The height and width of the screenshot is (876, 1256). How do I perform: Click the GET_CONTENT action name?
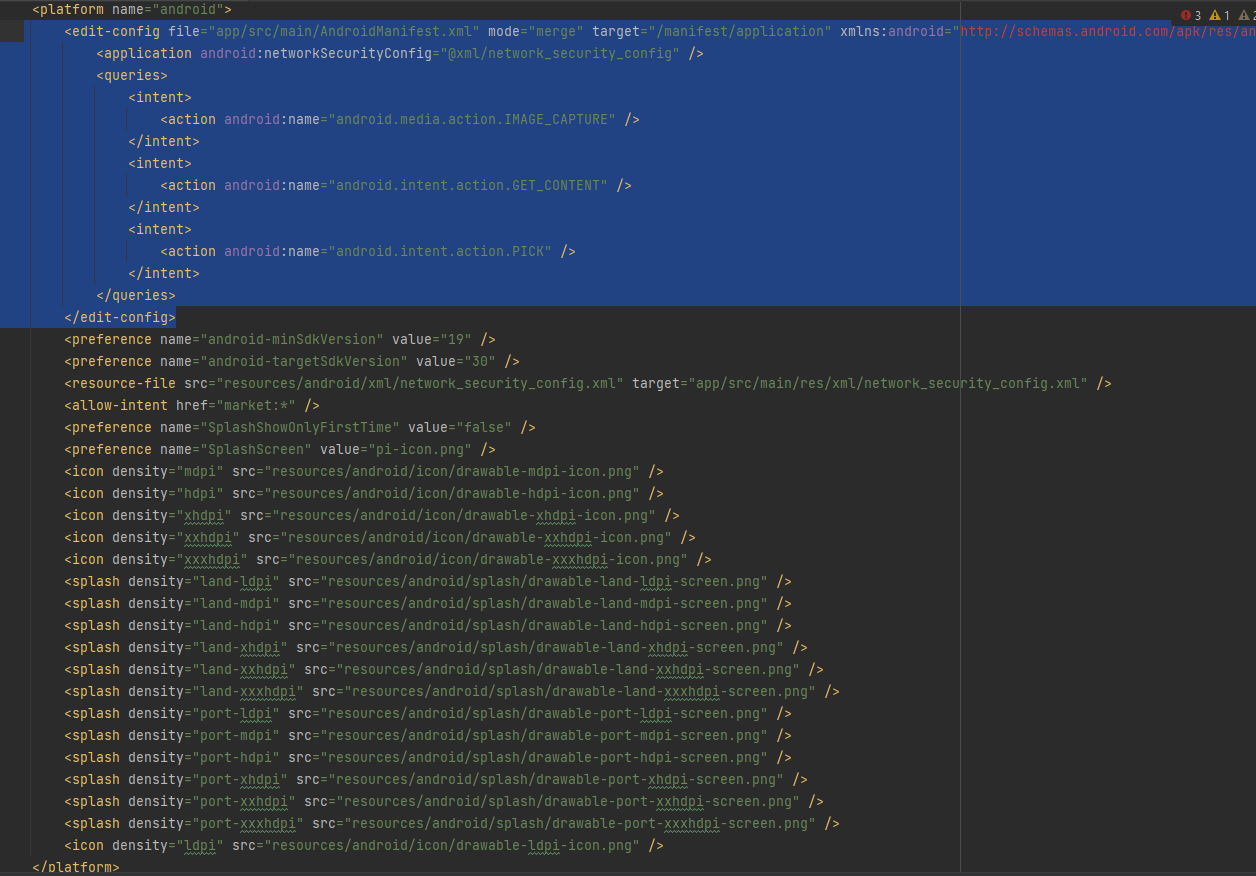[467, 185]
